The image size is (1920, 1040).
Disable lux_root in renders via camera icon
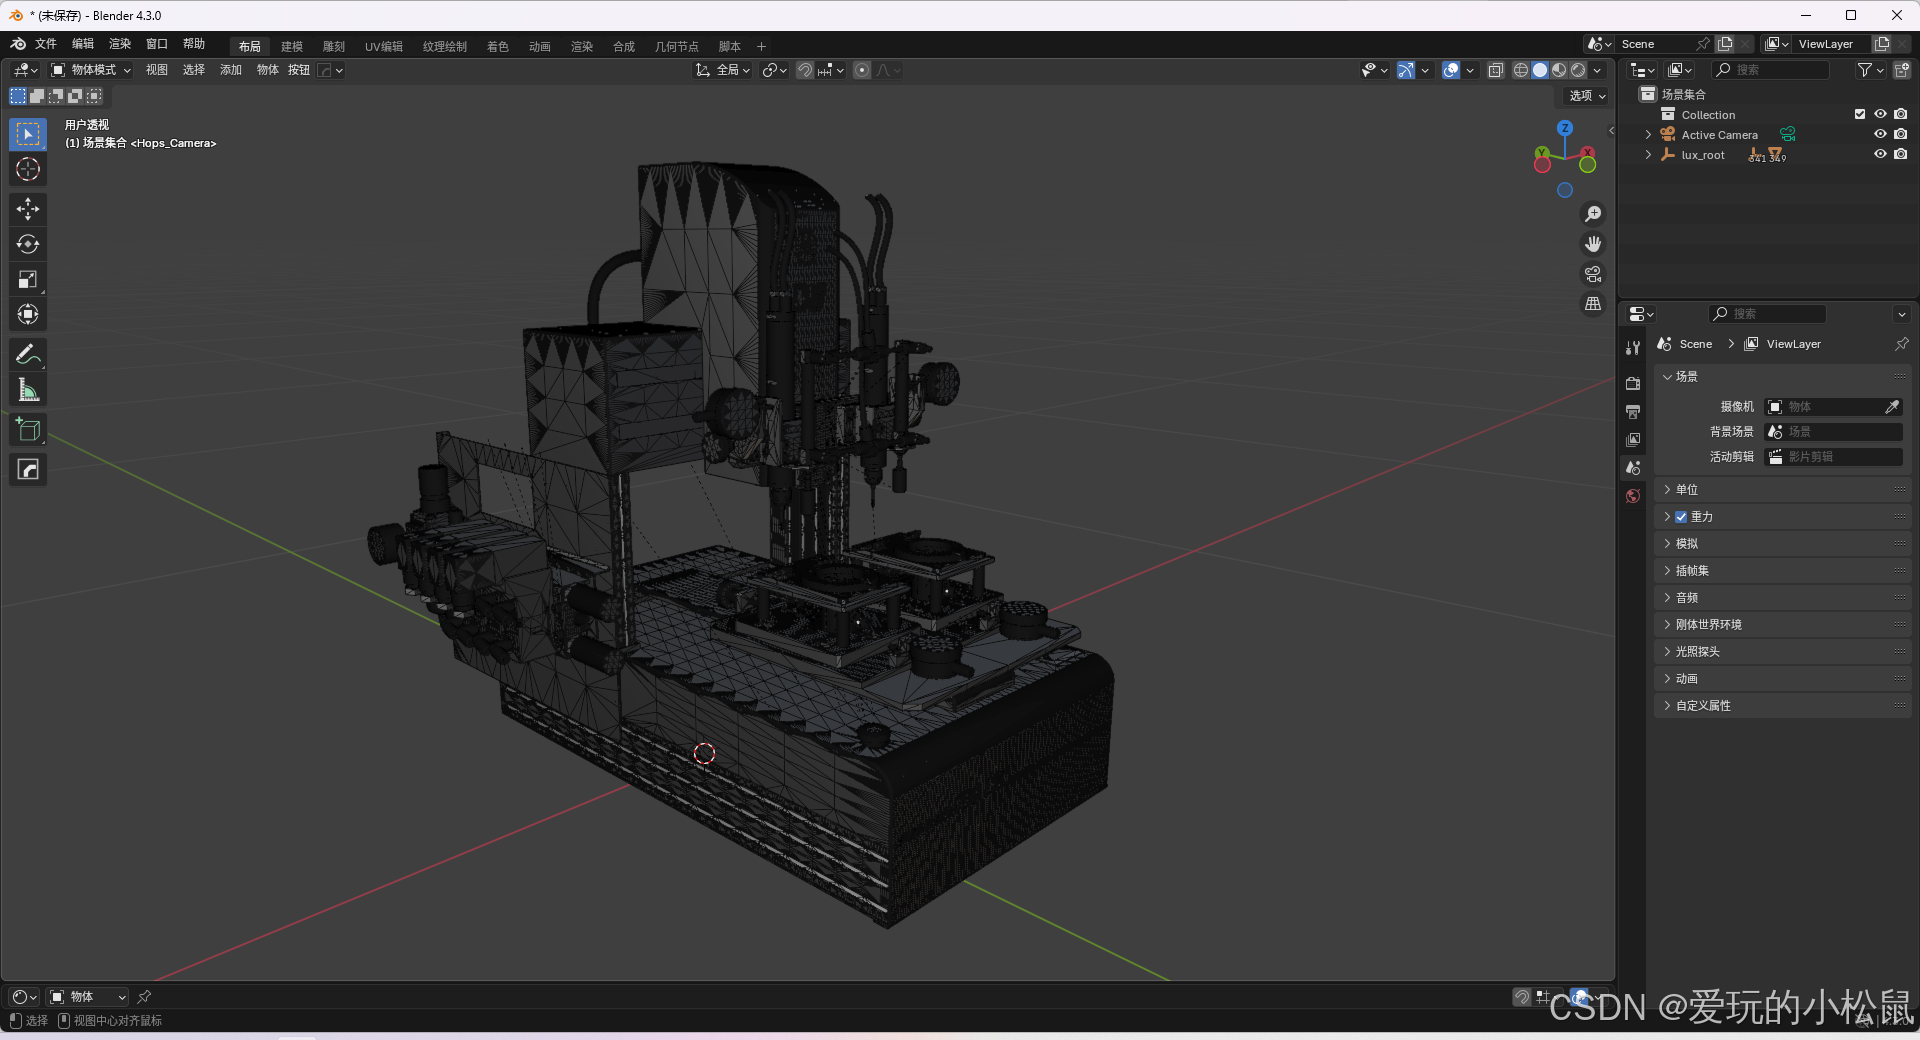(x=1900, y=154)
